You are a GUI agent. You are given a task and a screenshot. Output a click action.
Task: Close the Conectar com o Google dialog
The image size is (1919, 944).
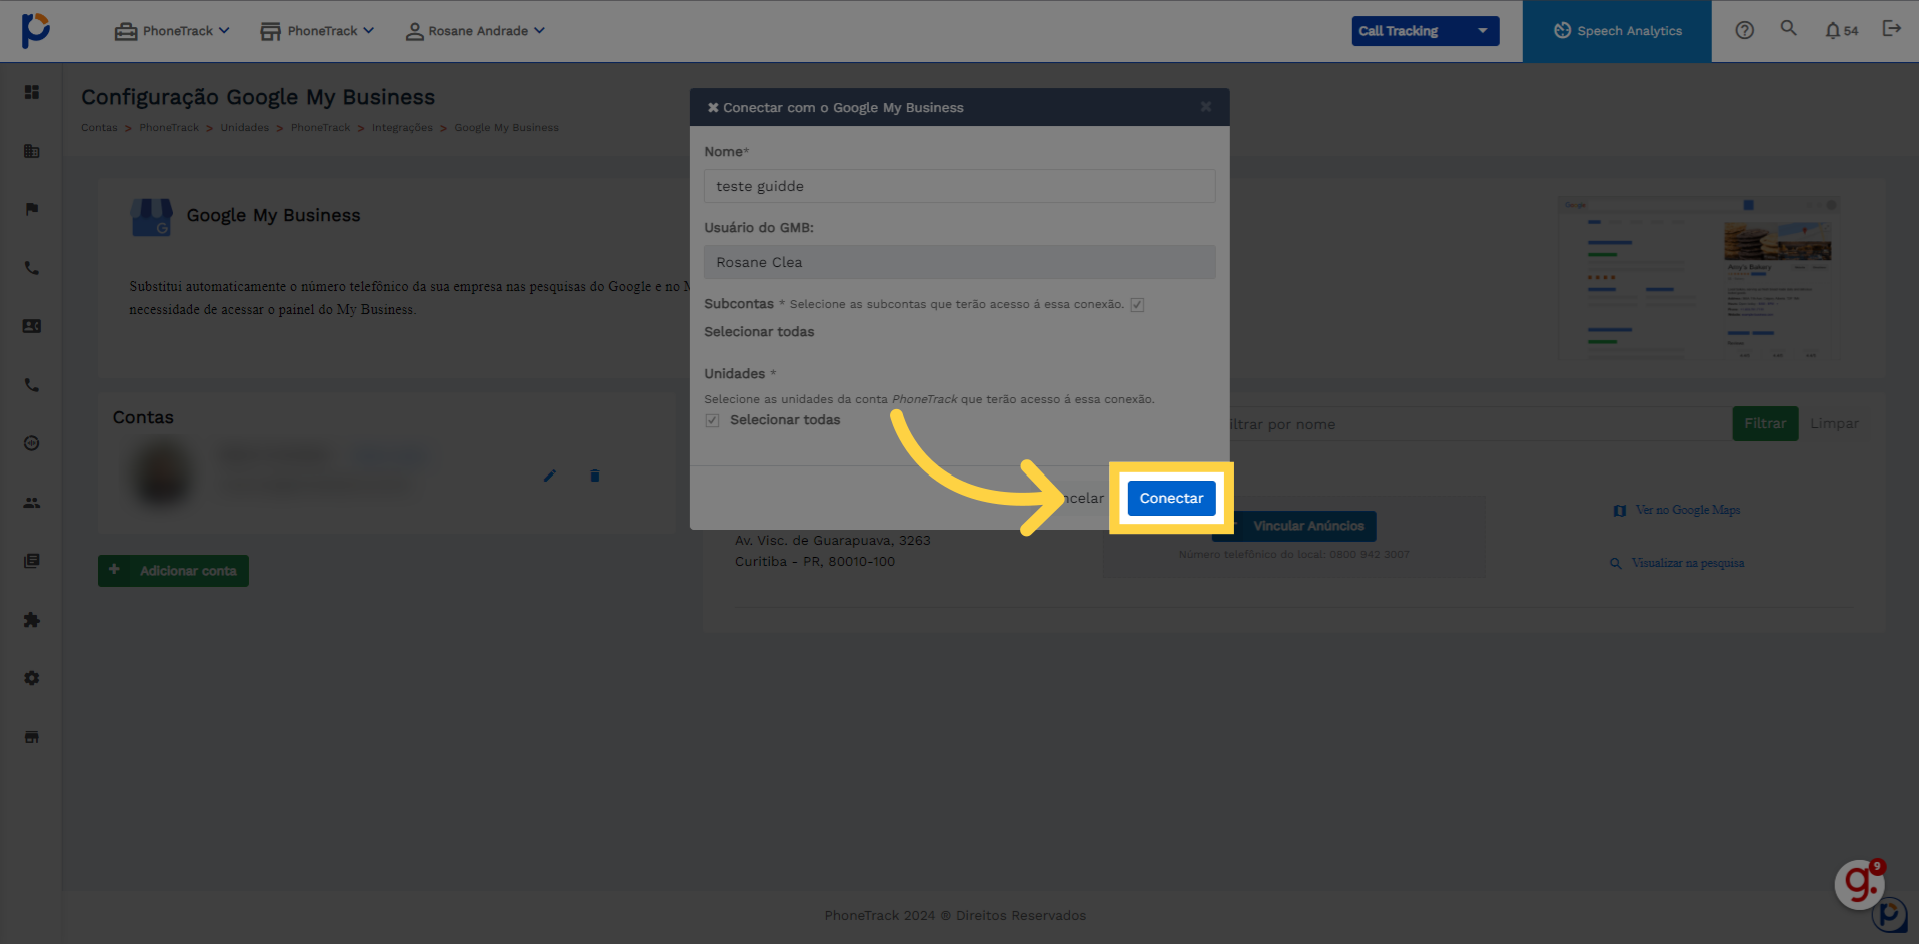pyautogui.click(x=1206, y=107)
